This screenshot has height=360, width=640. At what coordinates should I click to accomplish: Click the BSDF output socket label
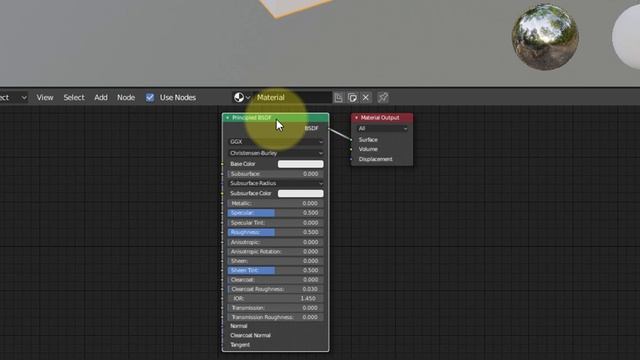click(311, 128)
